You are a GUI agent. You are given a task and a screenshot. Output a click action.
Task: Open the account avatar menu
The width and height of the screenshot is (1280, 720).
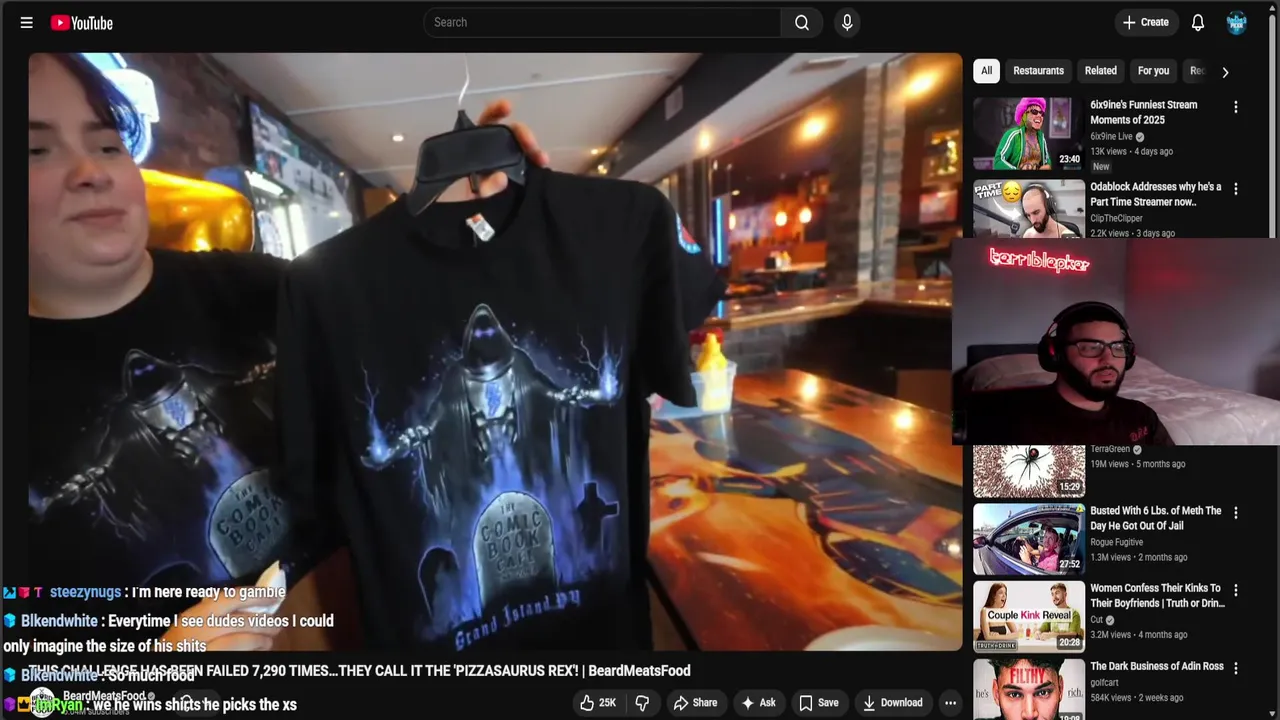pos(1237,22)
